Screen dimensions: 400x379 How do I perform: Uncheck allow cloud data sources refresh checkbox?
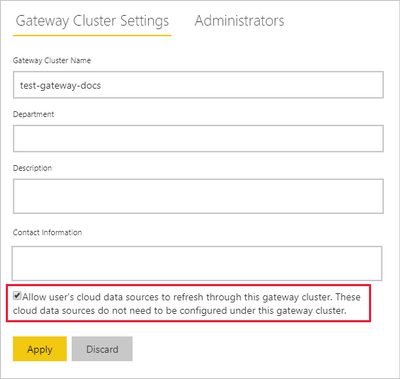pos(17,296)
